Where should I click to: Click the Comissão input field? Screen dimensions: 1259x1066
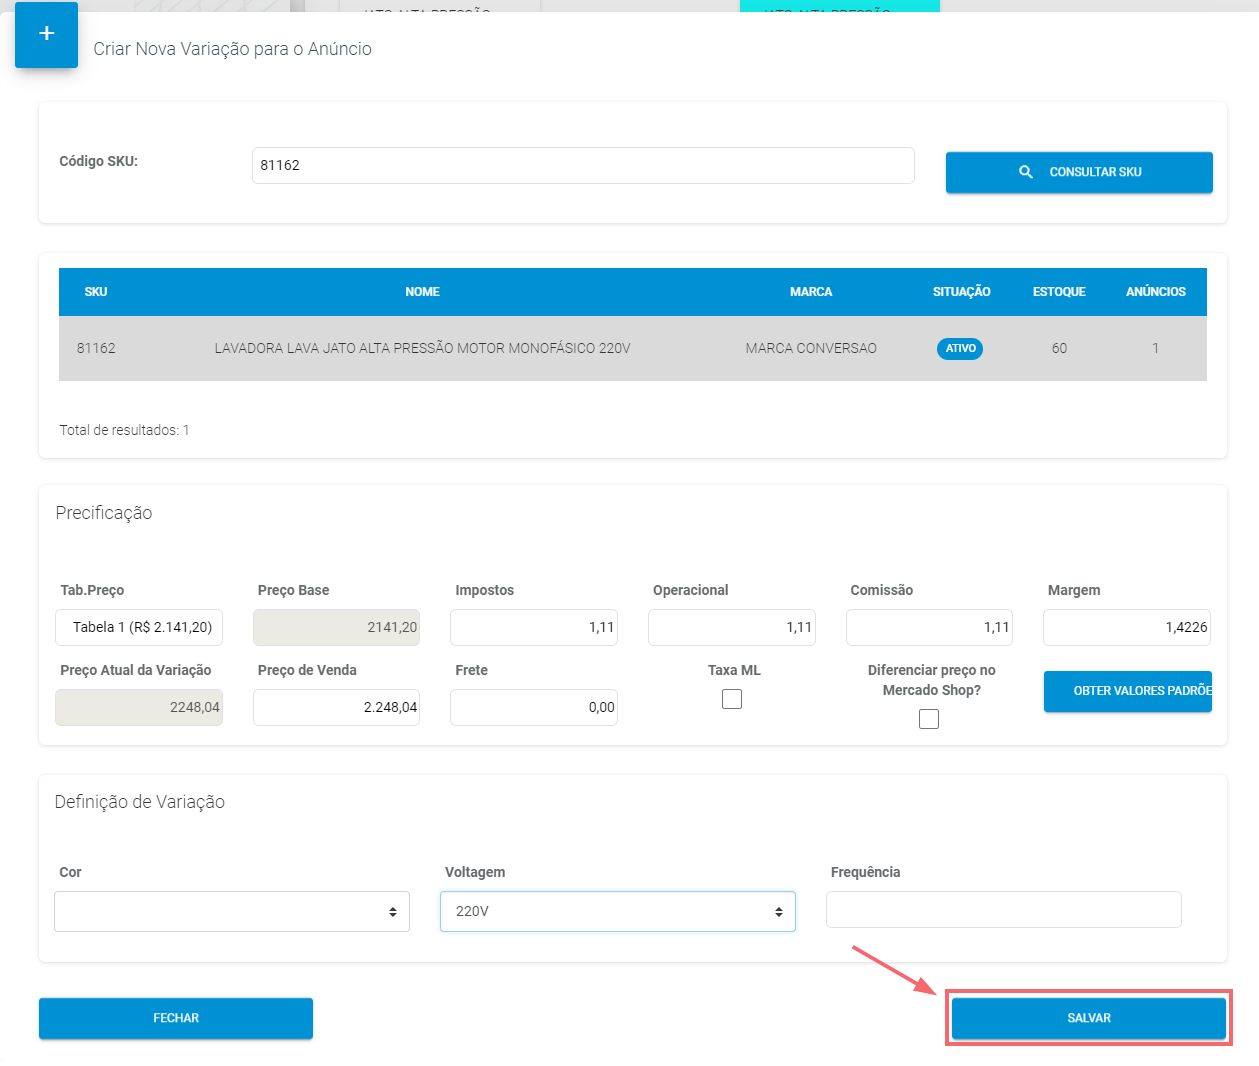click(x=929, y=627)
